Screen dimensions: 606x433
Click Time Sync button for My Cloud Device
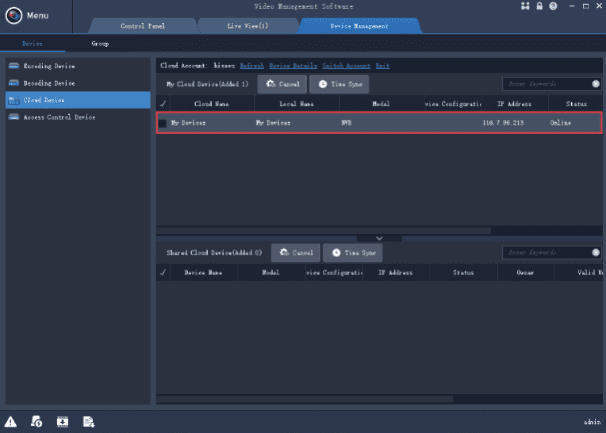point(339,85)
